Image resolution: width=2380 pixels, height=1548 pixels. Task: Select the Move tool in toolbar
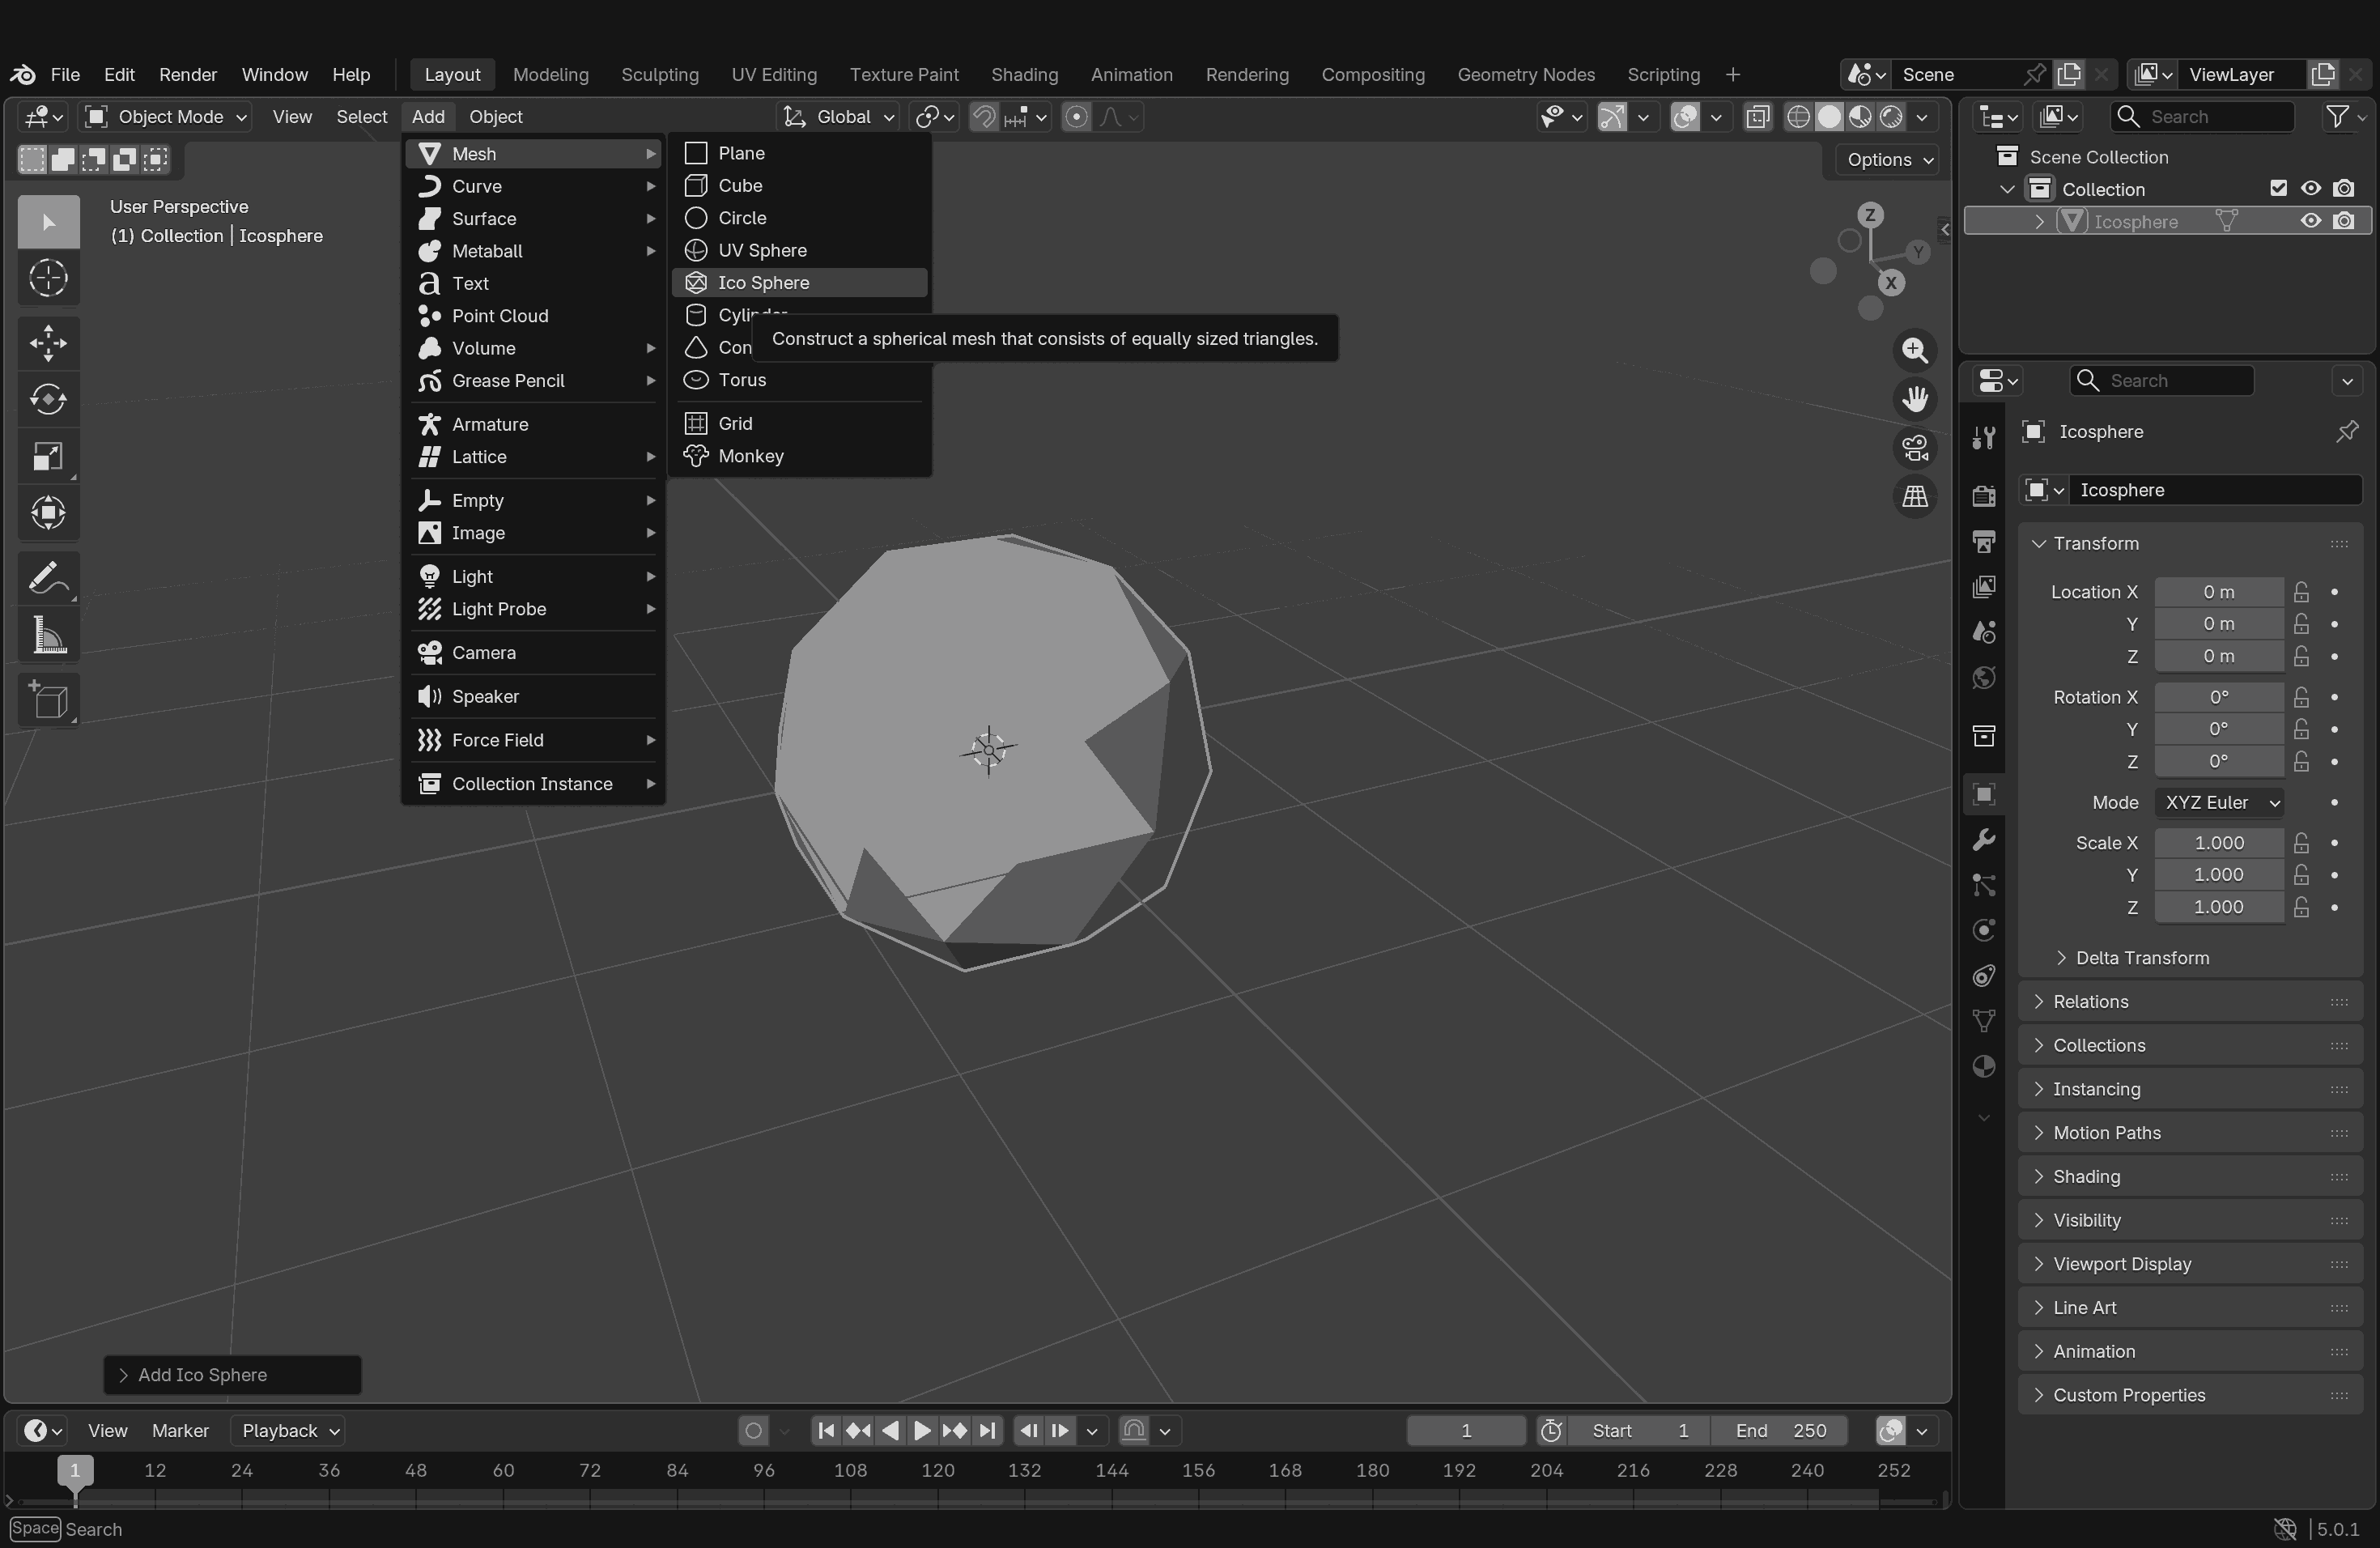click(x=48, y=343)
